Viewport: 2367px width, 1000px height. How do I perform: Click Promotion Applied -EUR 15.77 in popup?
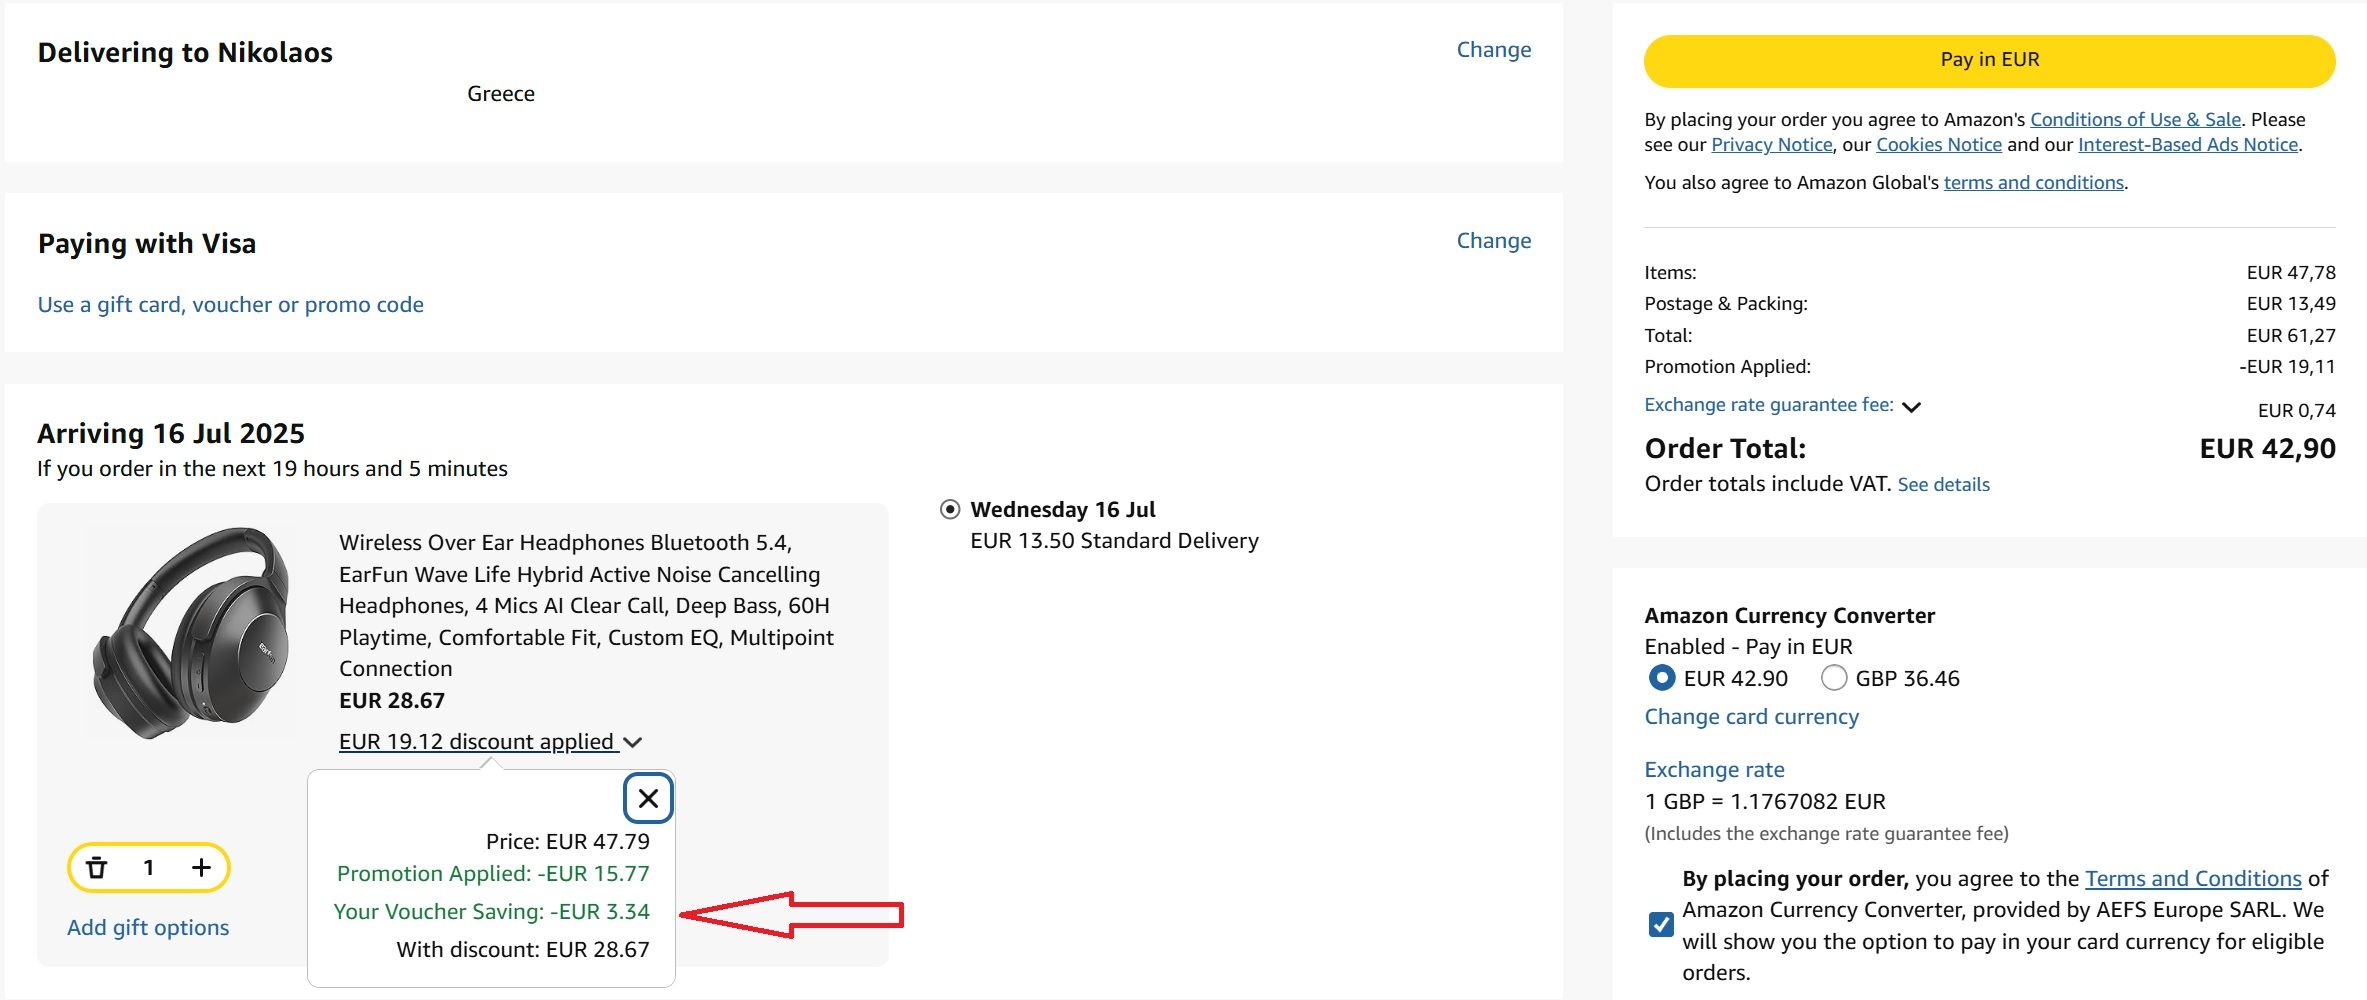493,874
